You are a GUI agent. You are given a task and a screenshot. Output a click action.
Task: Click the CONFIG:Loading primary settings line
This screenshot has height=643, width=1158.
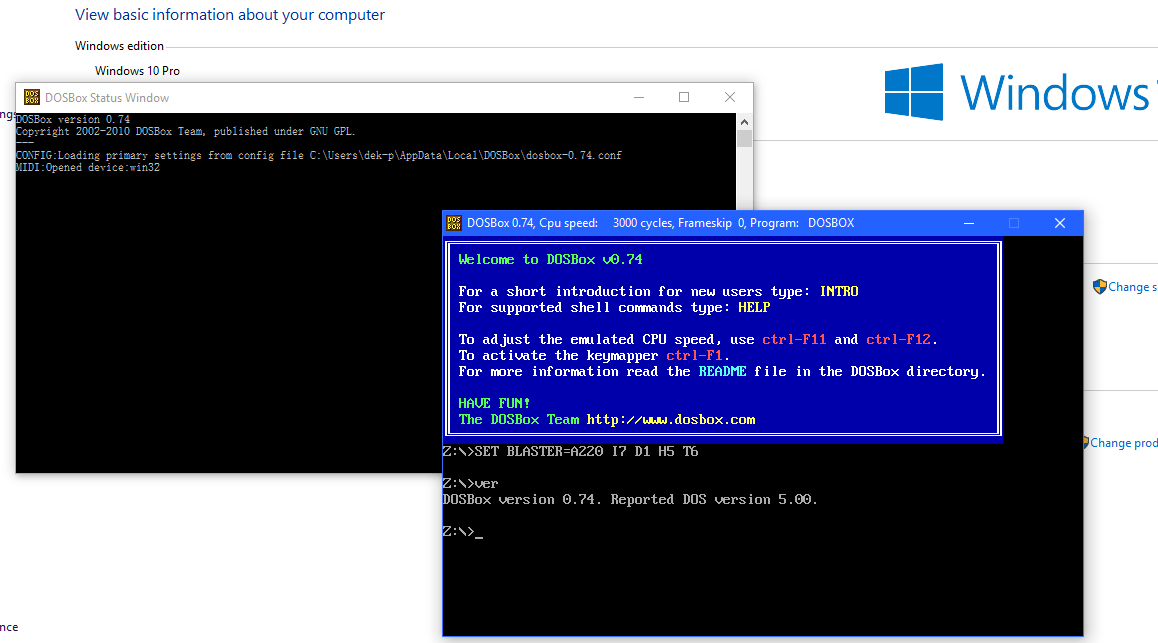point(319,155)
